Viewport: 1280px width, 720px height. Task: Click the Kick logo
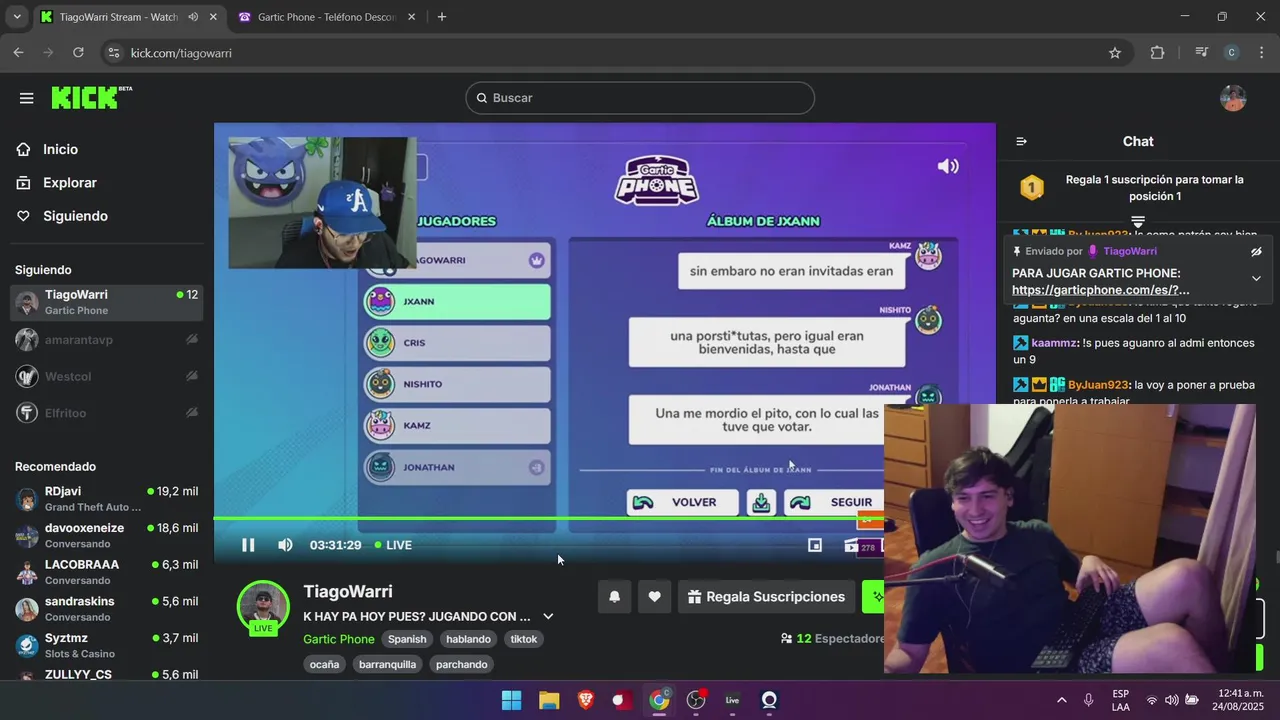point(91,97)
